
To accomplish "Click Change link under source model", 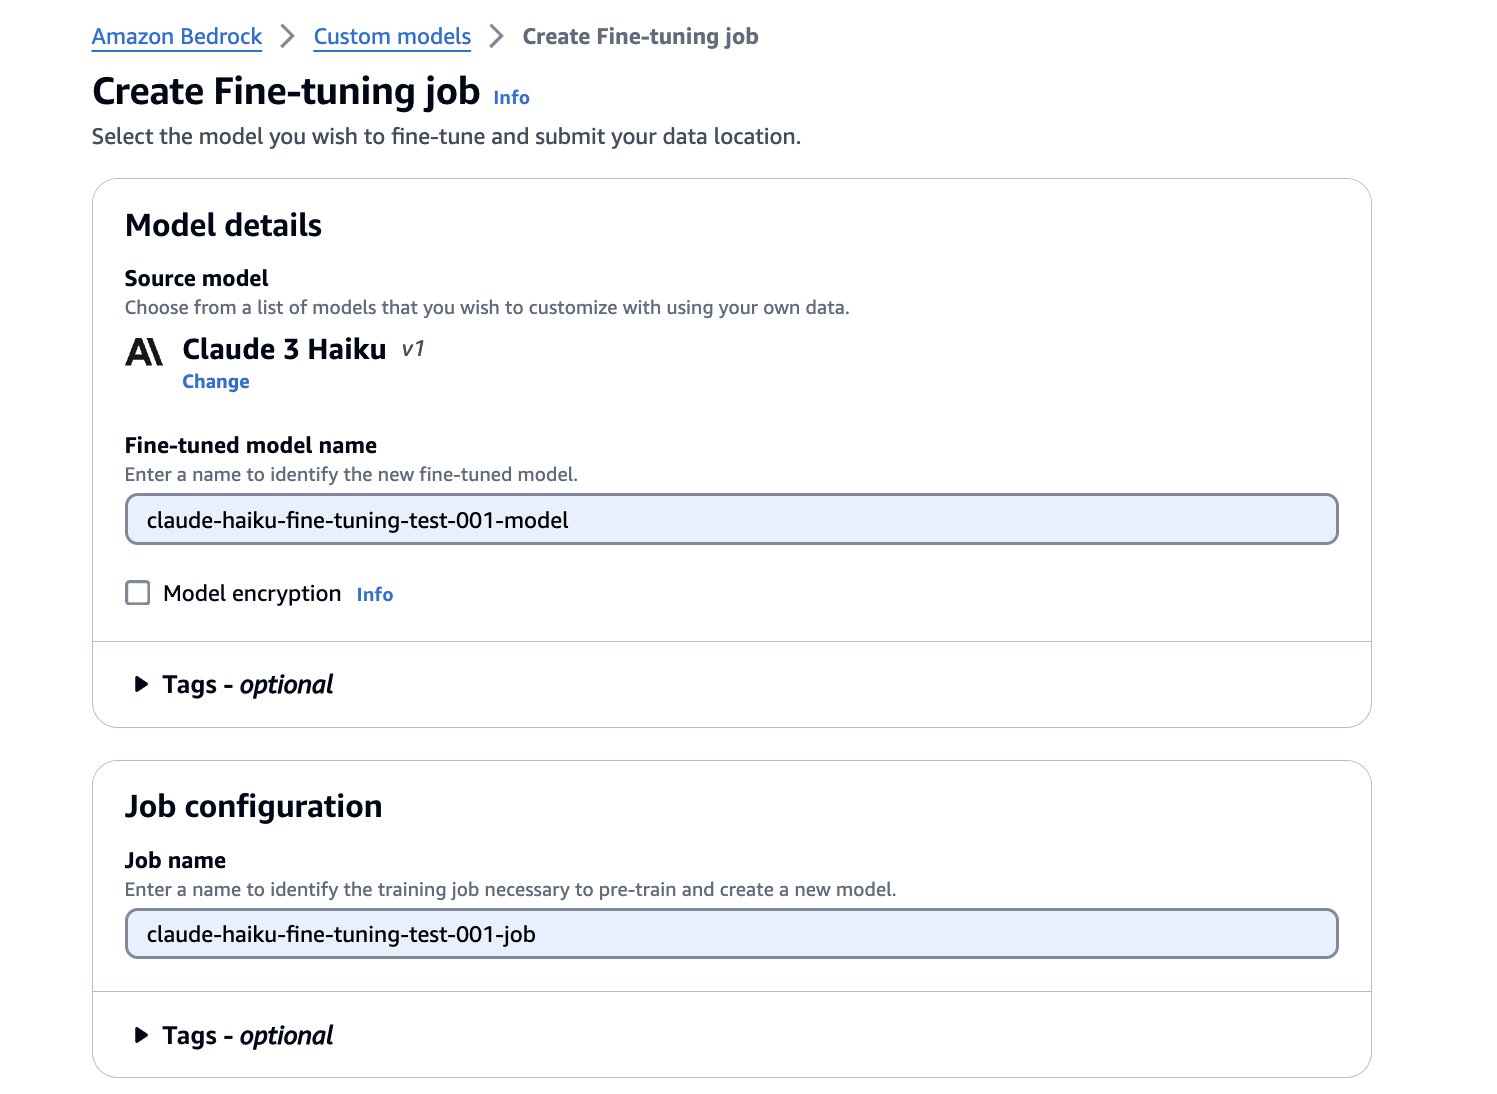I will pyautogui.click(x=216, y=382).
